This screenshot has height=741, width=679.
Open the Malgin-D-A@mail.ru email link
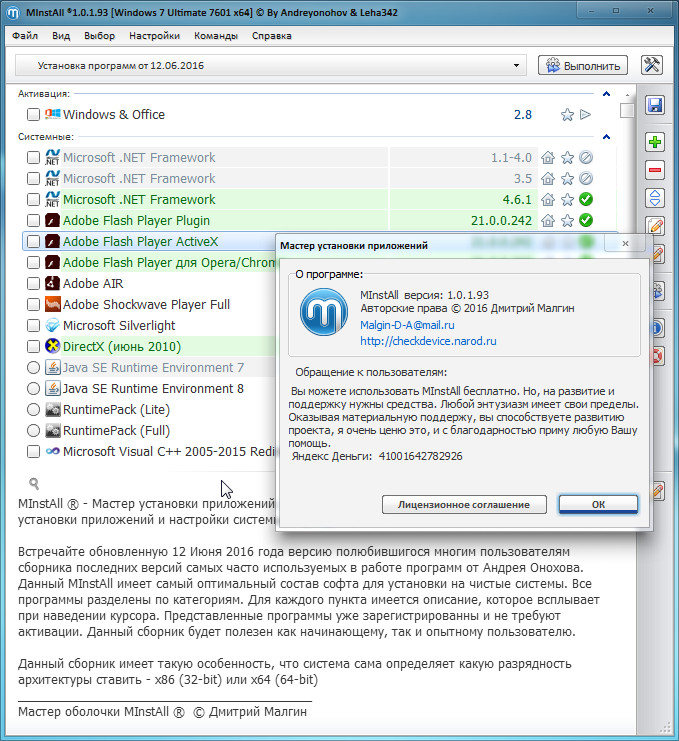point(407,325)
